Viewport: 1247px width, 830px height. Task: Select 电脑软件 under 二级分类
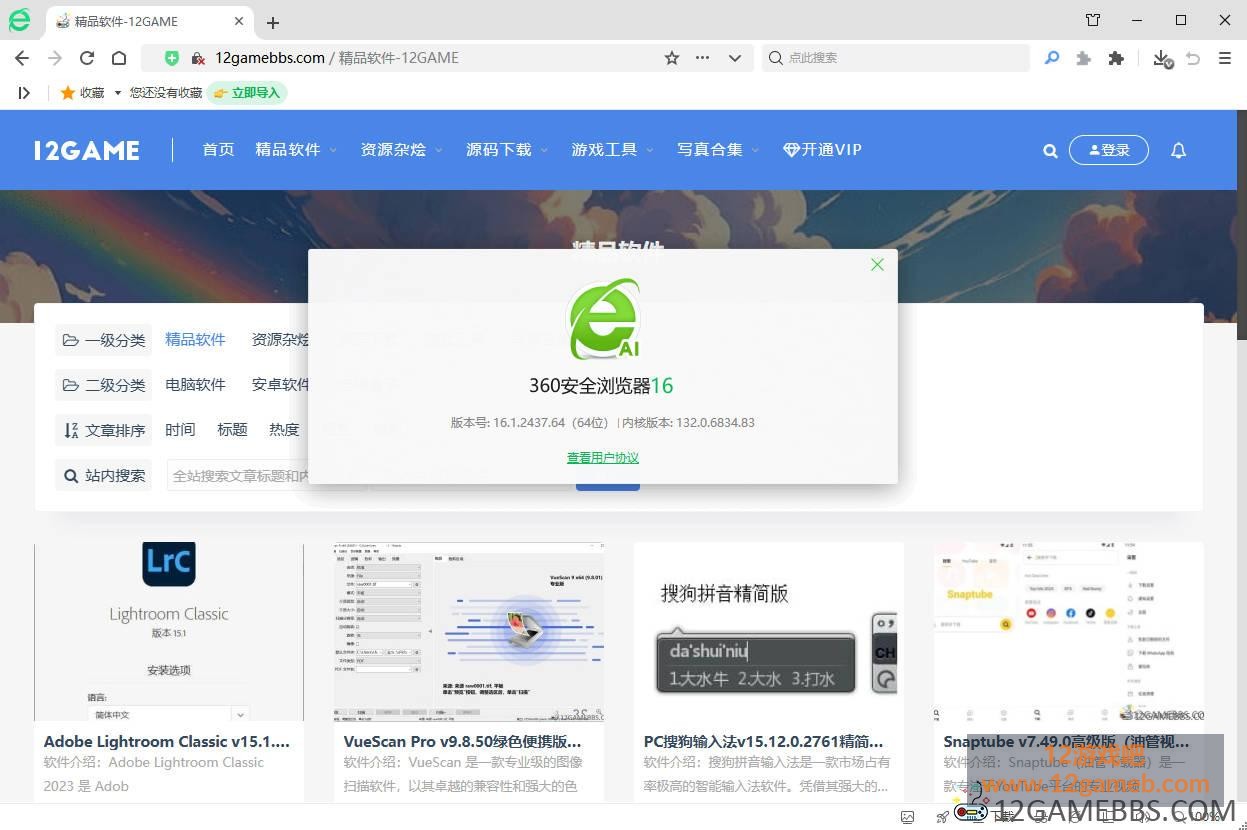[195, 385]
